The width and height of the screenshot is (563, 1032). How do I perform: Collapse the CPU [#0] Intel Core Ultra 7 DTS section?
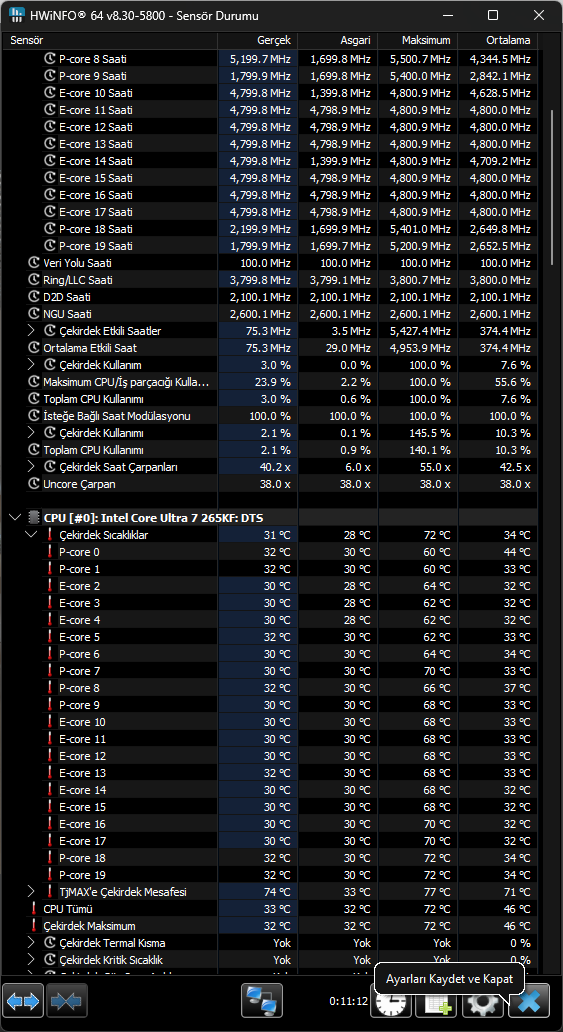(x=15, y=518)
